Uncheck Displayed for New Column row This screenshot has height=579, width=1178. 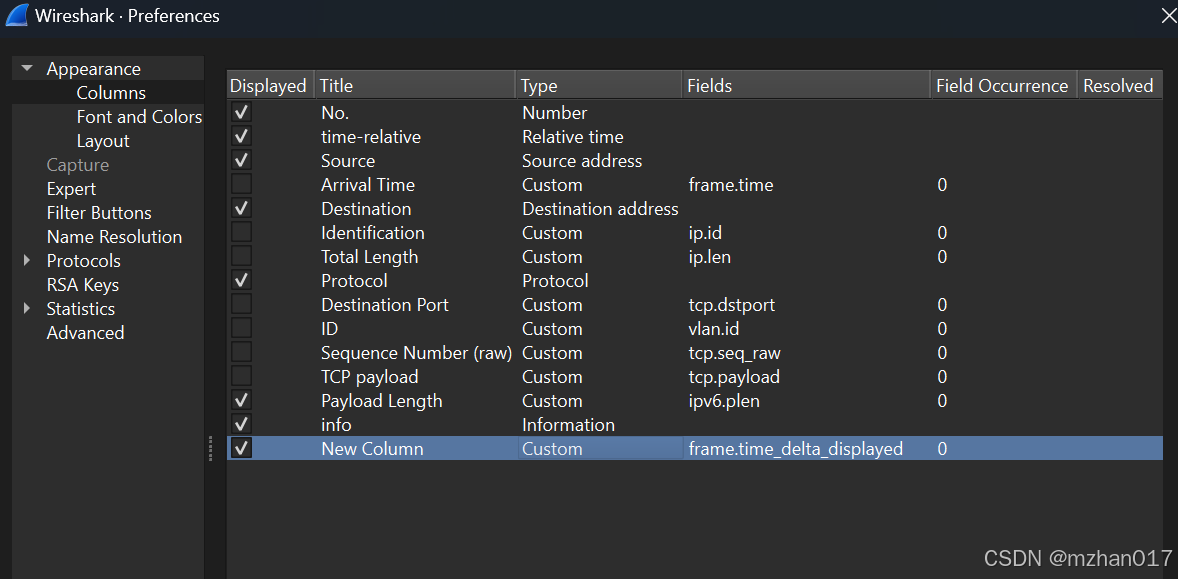point(242,449)
